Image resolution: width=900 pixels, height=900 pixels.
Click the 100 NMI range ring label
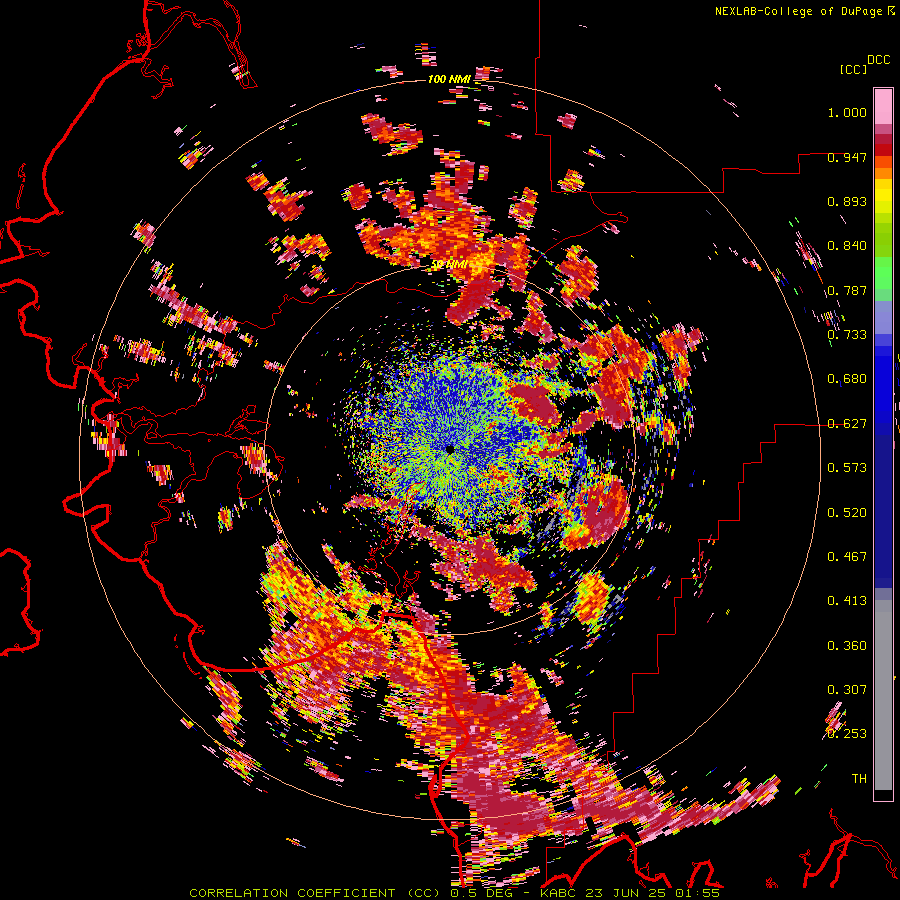click(x=449, y=79)
